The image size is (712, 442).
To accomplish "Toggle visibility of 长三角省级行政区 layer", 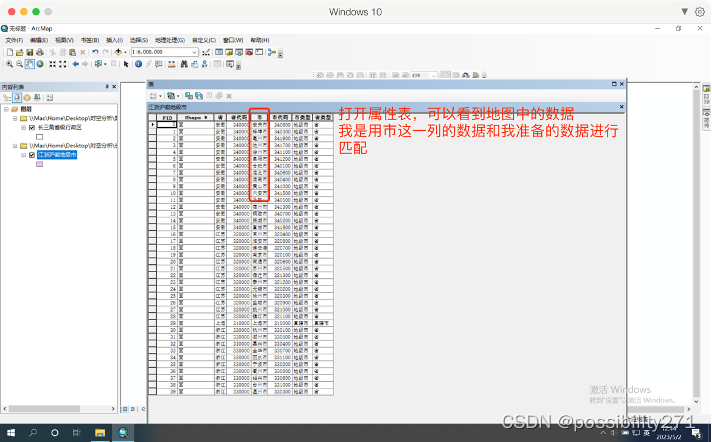I will (x=32, y=128).
